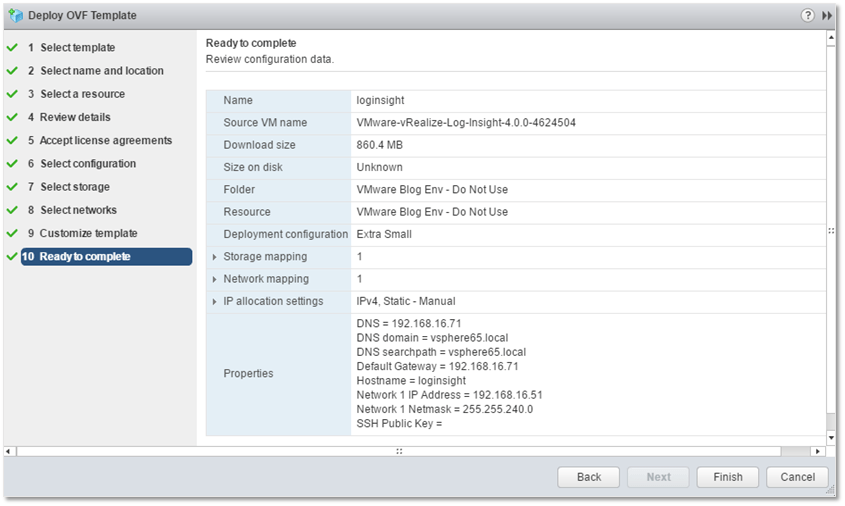Viewport: 845px width, 506px height.
Task: Click the 860.4 MB download size value
Action: tap(379, 145)
